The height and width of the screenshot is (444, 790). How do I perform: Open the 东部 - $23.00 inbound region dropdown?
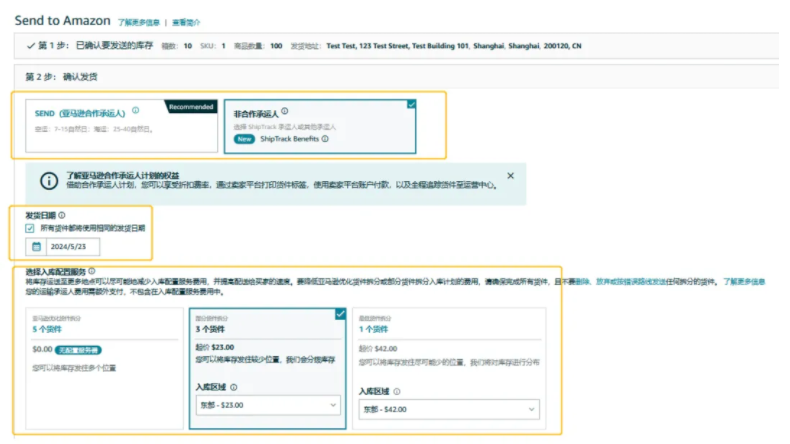pos(268,405)
